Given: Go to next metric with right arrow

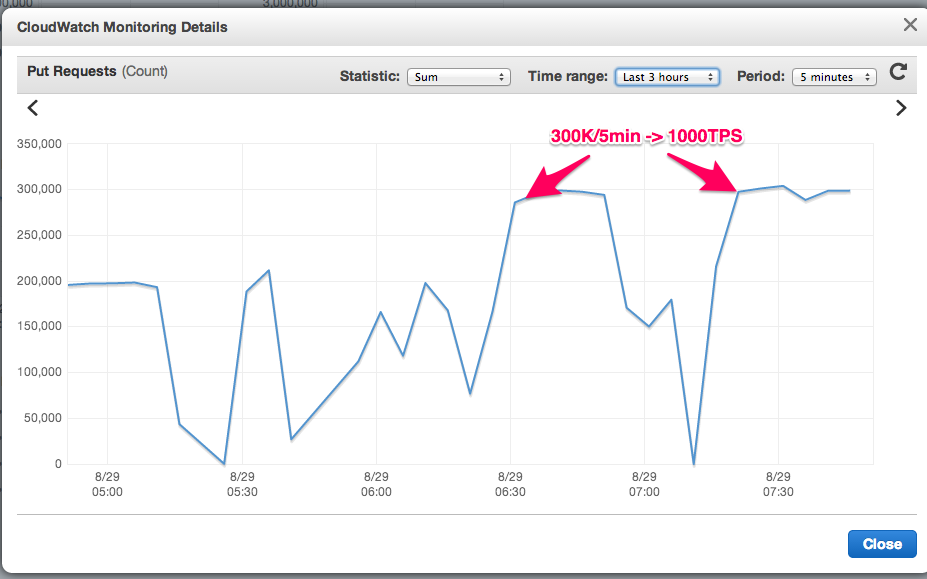Looking at the screenshot, I should 901,108.
